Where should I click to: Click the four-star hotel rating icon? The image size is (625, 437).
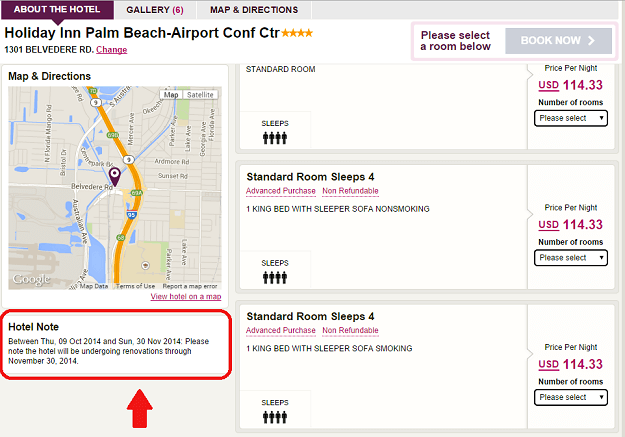(294, 33)
